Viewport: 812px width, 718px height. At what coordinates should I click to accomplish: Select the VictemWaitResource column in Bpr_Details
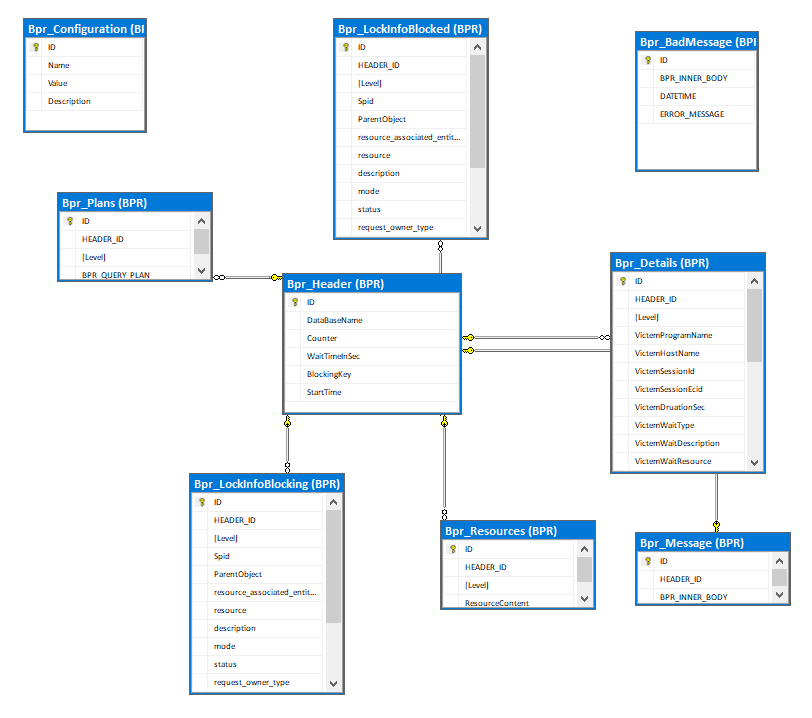(x=679, y=462)
